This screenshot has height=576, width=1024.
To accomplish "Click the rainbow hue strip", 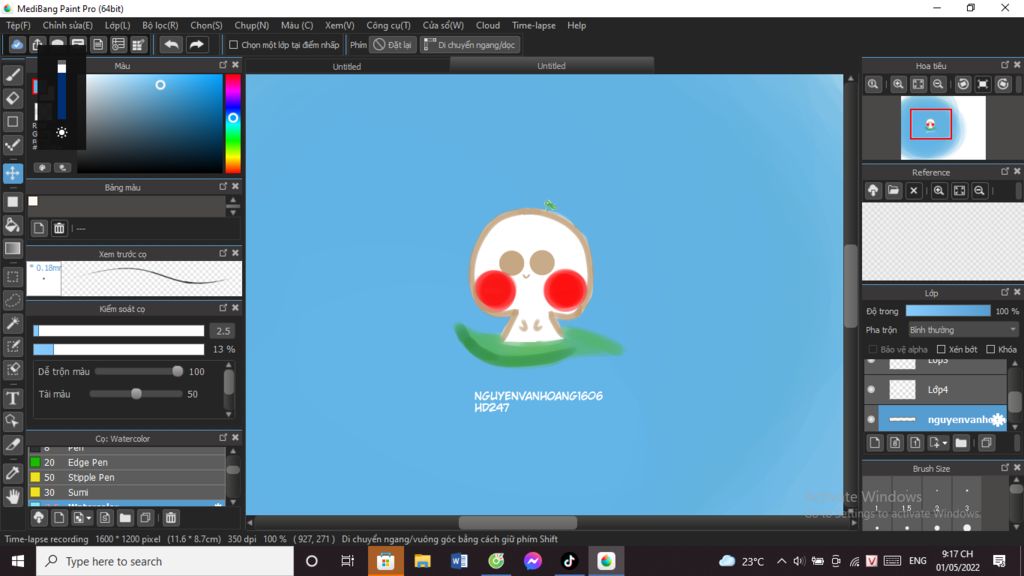I will point(232,123).
